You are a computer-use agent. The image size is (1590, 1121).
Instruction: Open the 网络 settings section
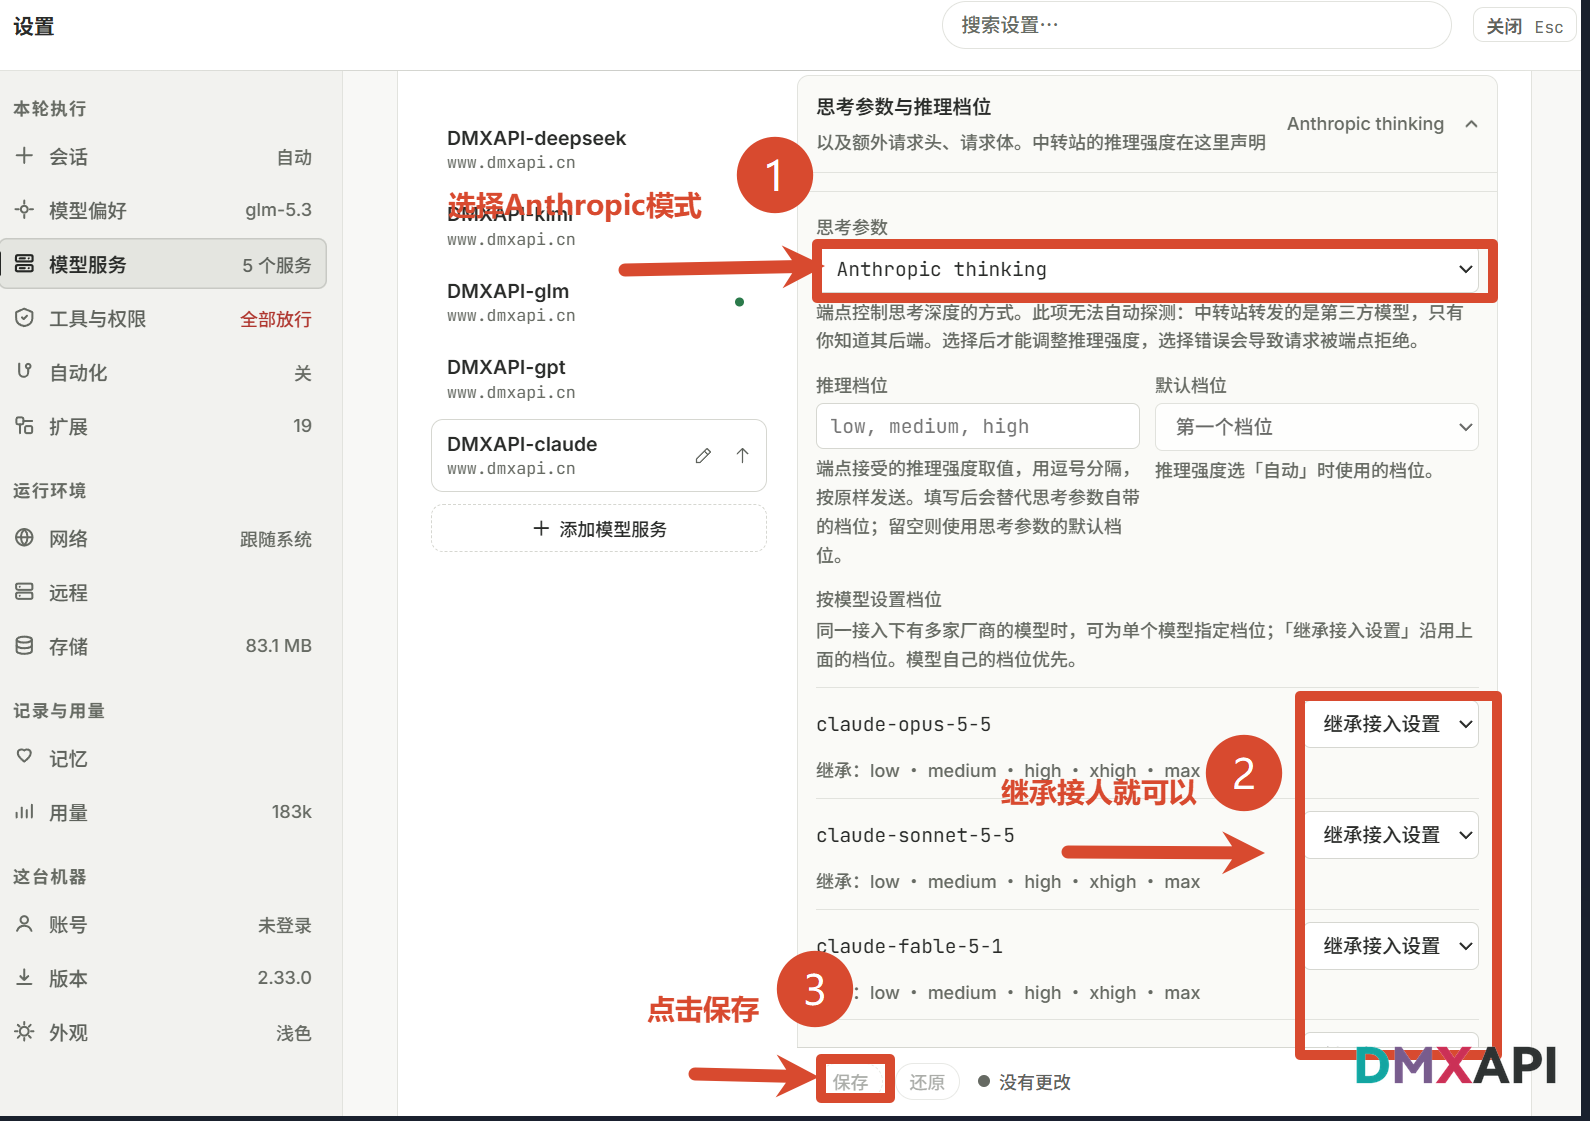163,539
